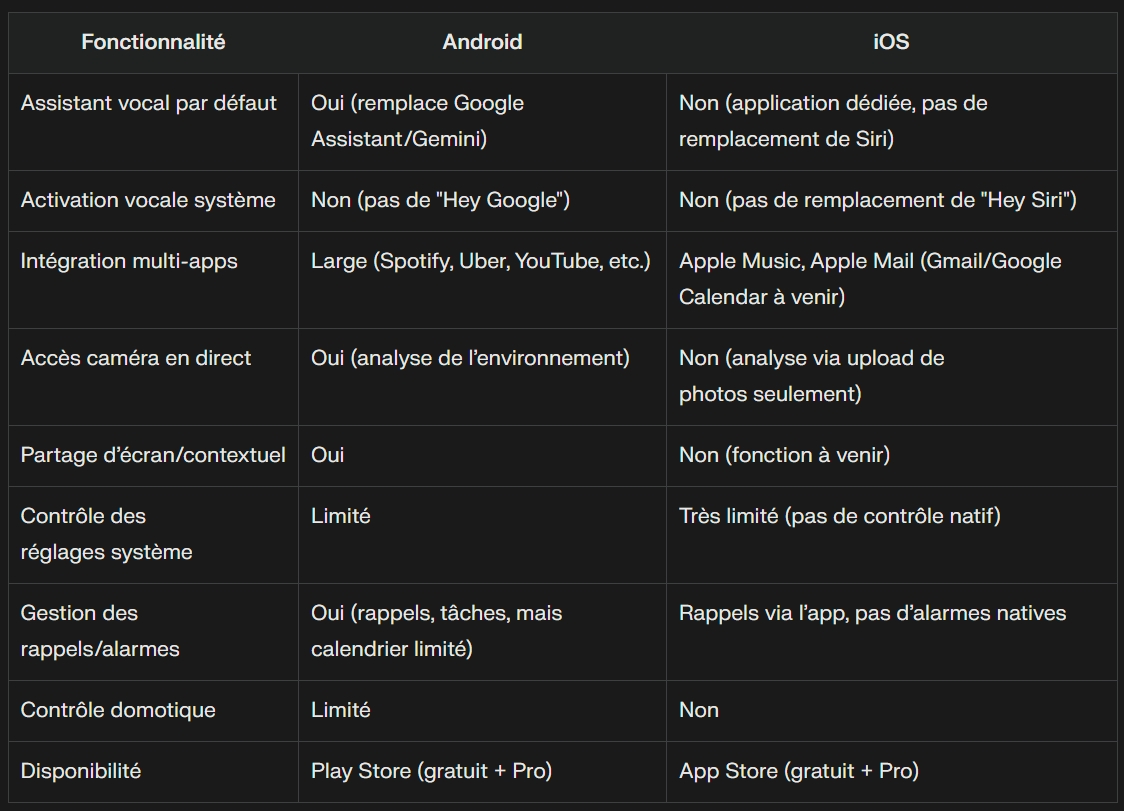The image size is (1124, 811).
Task: Click the iOS column header
Action: (x=890, y=42)
